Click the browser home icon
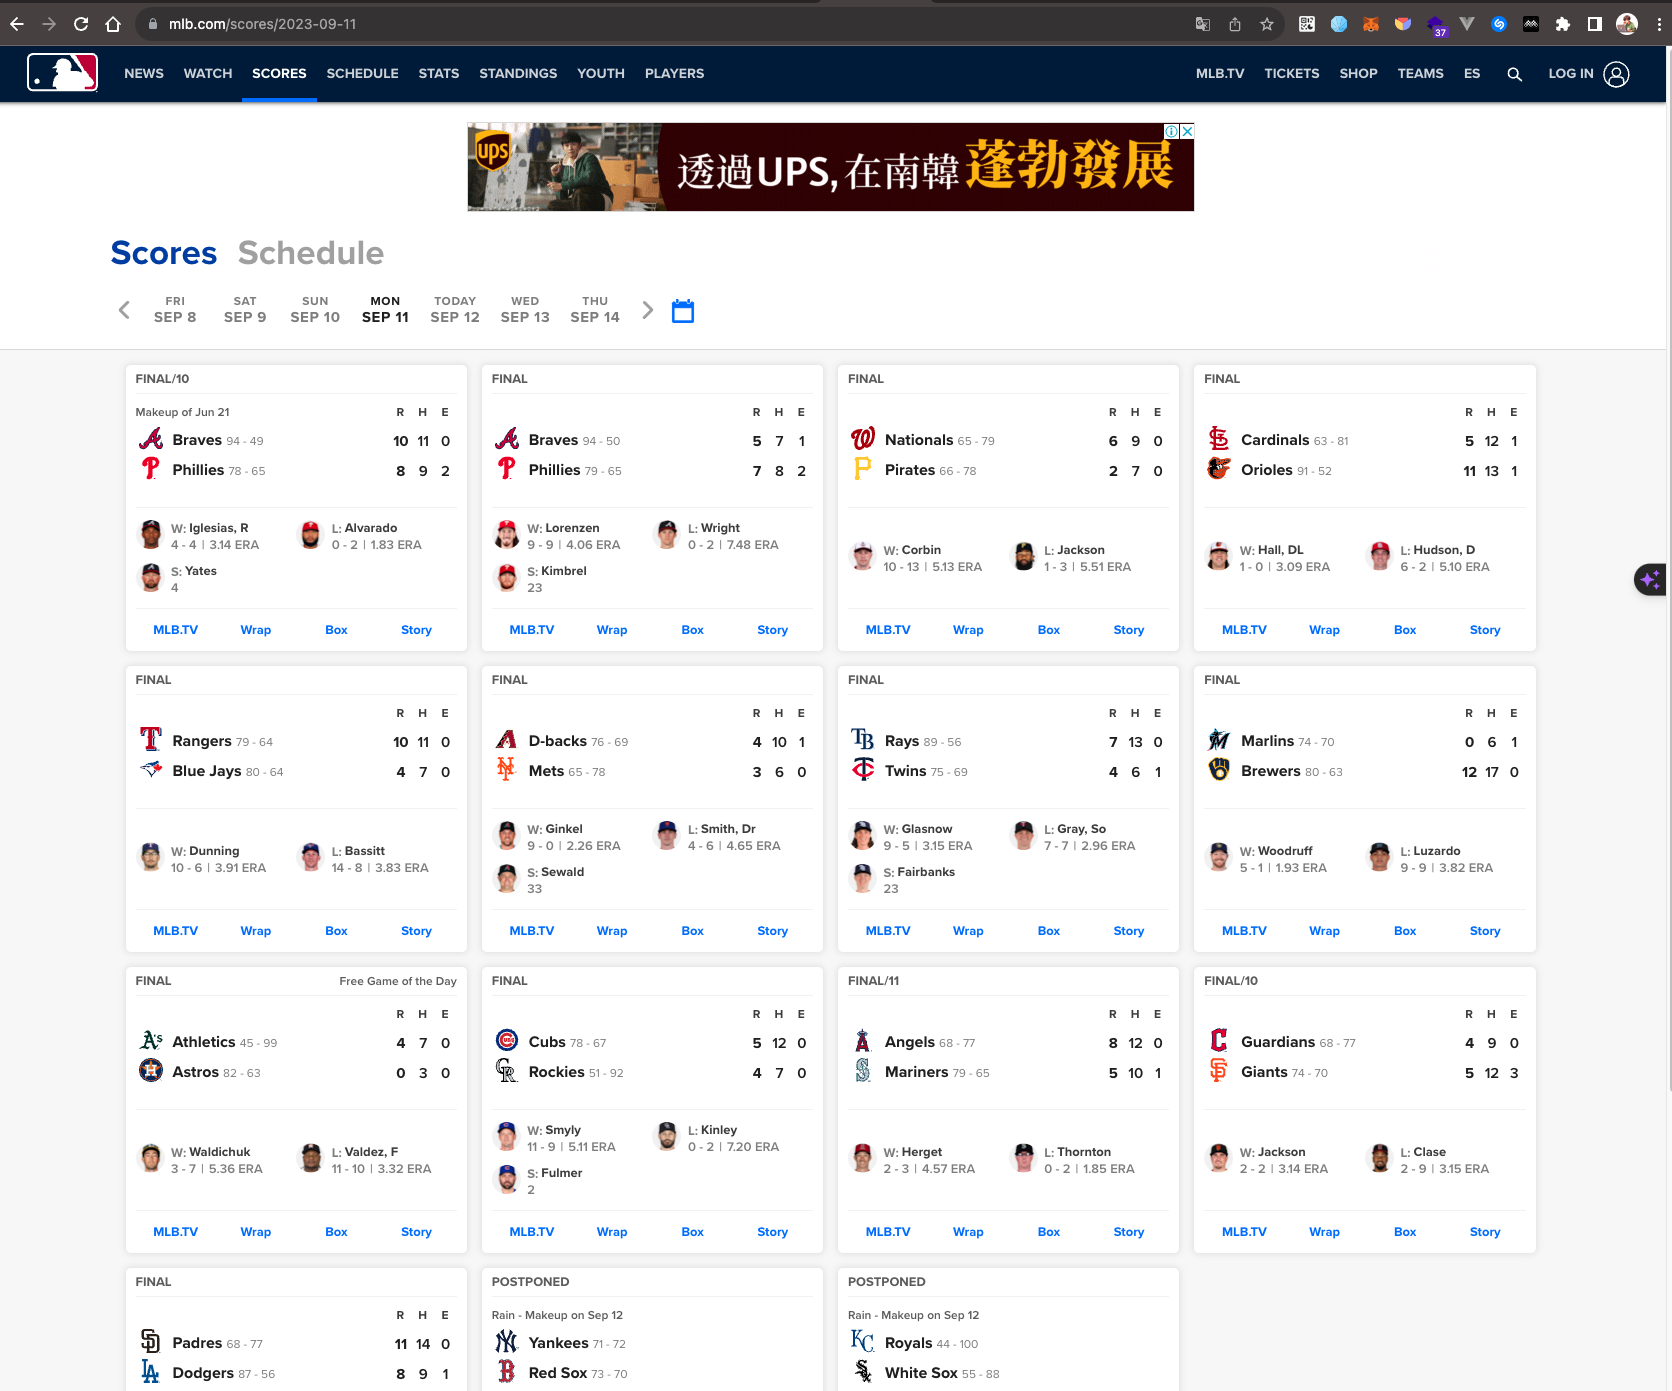Screen dimensions: 1672x1391 pyautogui.click(x=113, y=24)
